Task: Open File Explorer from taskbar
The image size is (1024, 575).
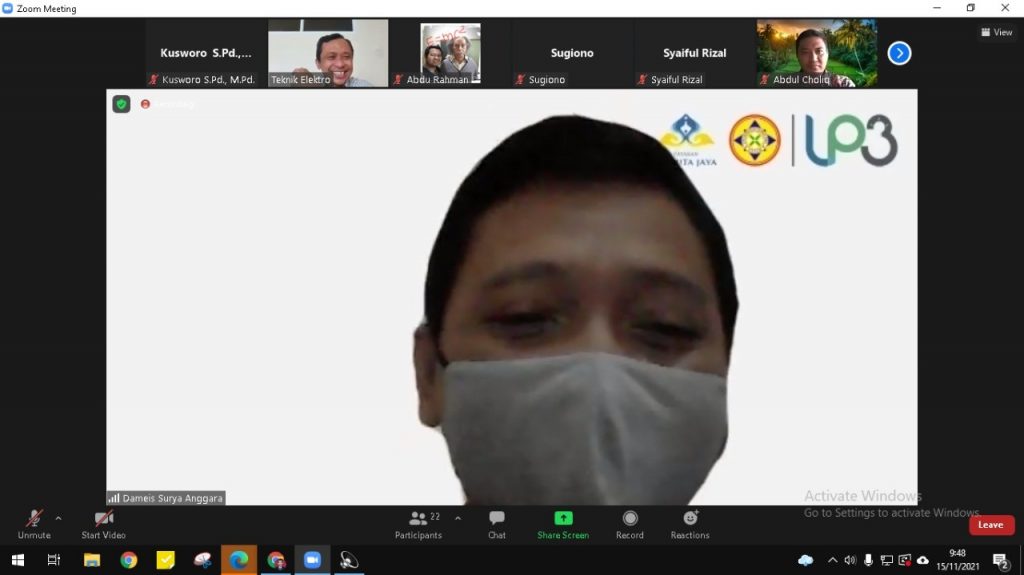Action: pyautogui.click(x=91, y=560)
